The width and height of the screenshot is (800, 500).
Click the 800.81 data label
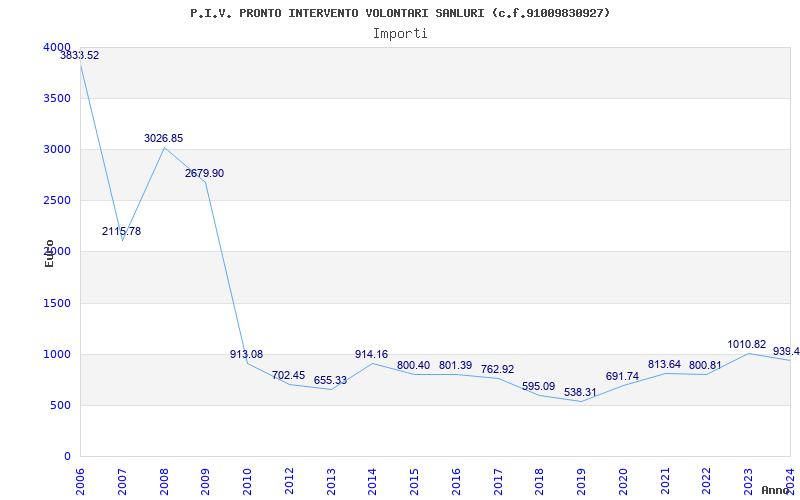[705, 366]
